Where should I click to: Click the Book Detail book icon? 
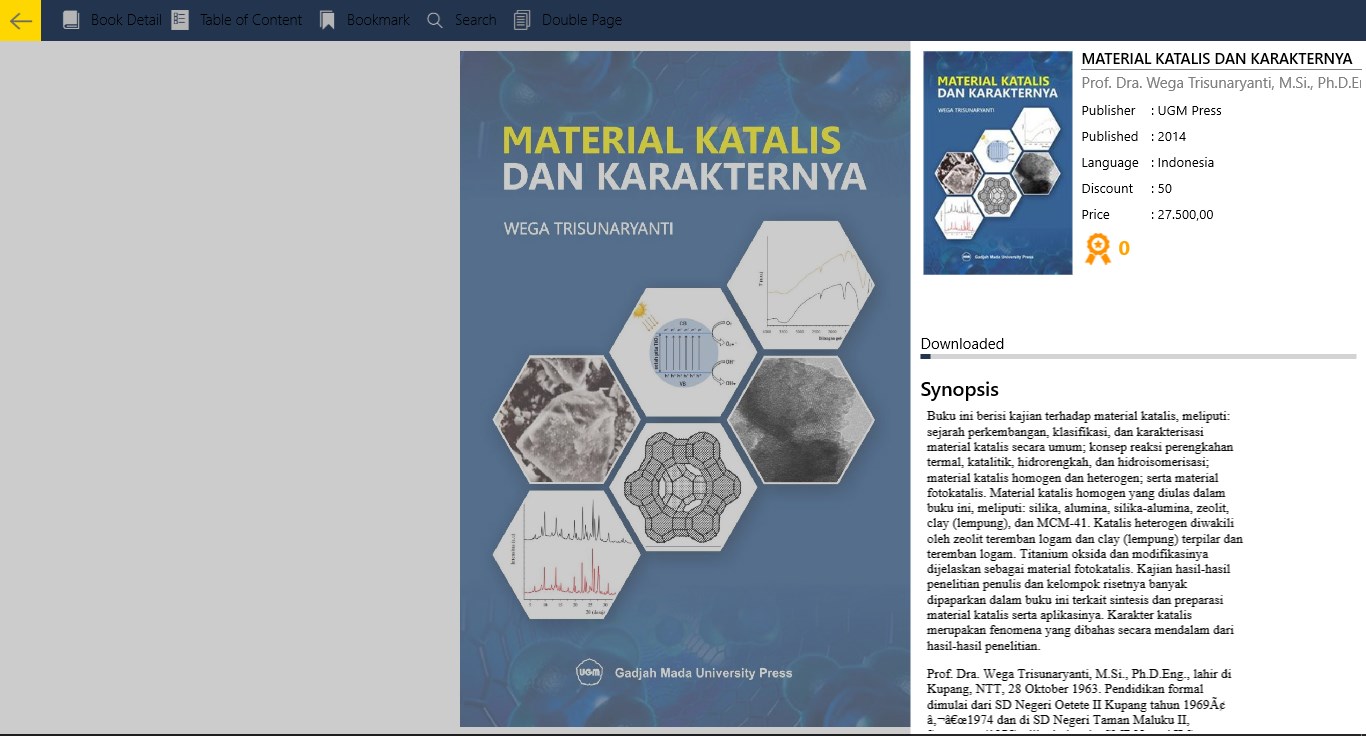[71, 20]
